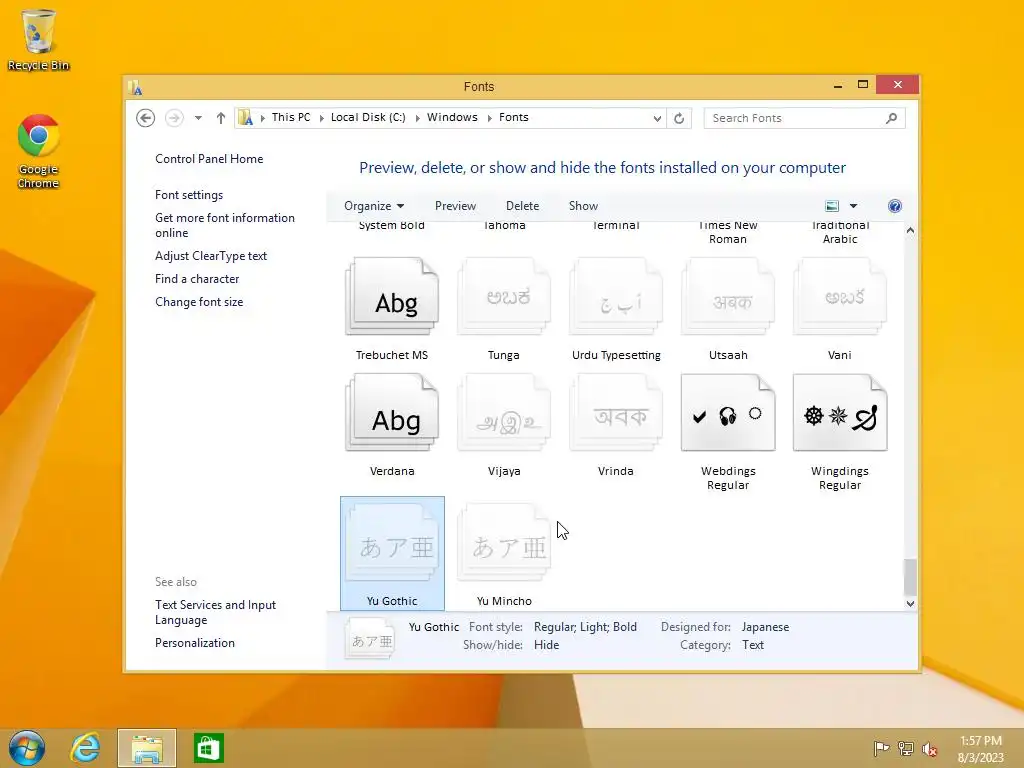Refresh the Fonts folder view
Image resolution: width=1024 pixels, height=768 pixels.
[x=679, y=118]
